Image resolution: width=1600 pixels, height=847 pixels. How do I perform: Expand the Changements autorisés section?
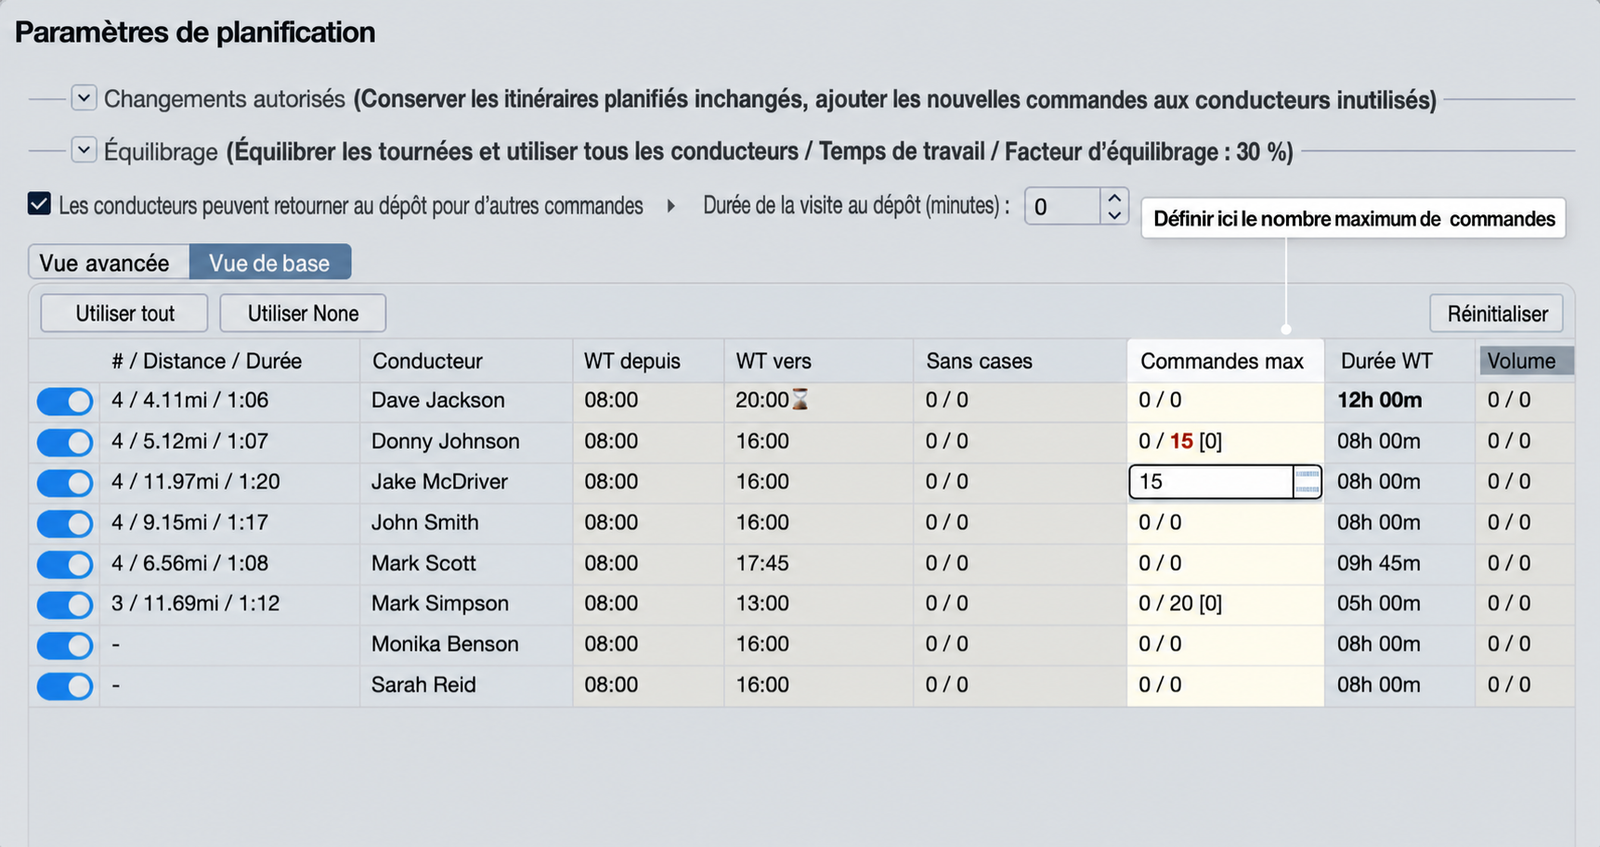tap(84, 98)
